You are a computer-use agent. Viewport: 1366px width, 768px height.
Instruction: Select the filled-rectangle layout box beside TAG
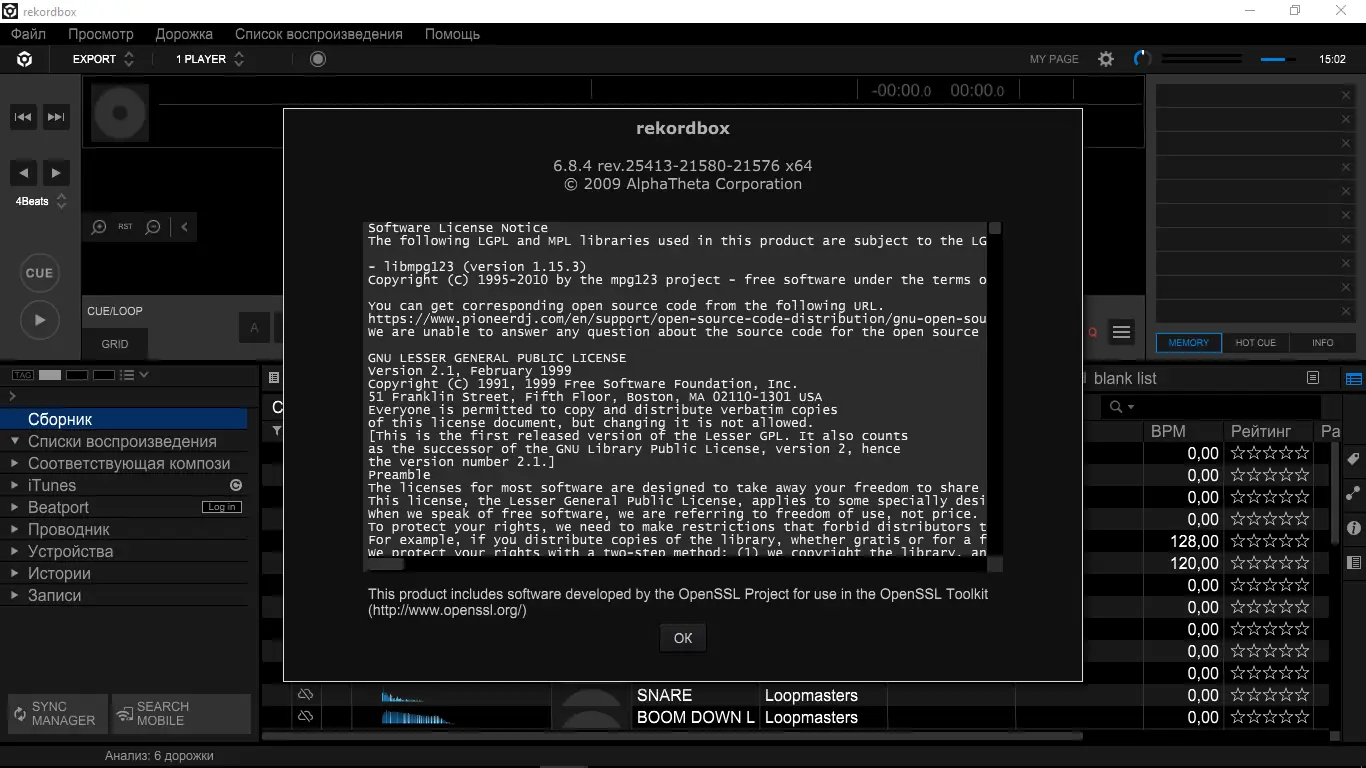point(50,375)
